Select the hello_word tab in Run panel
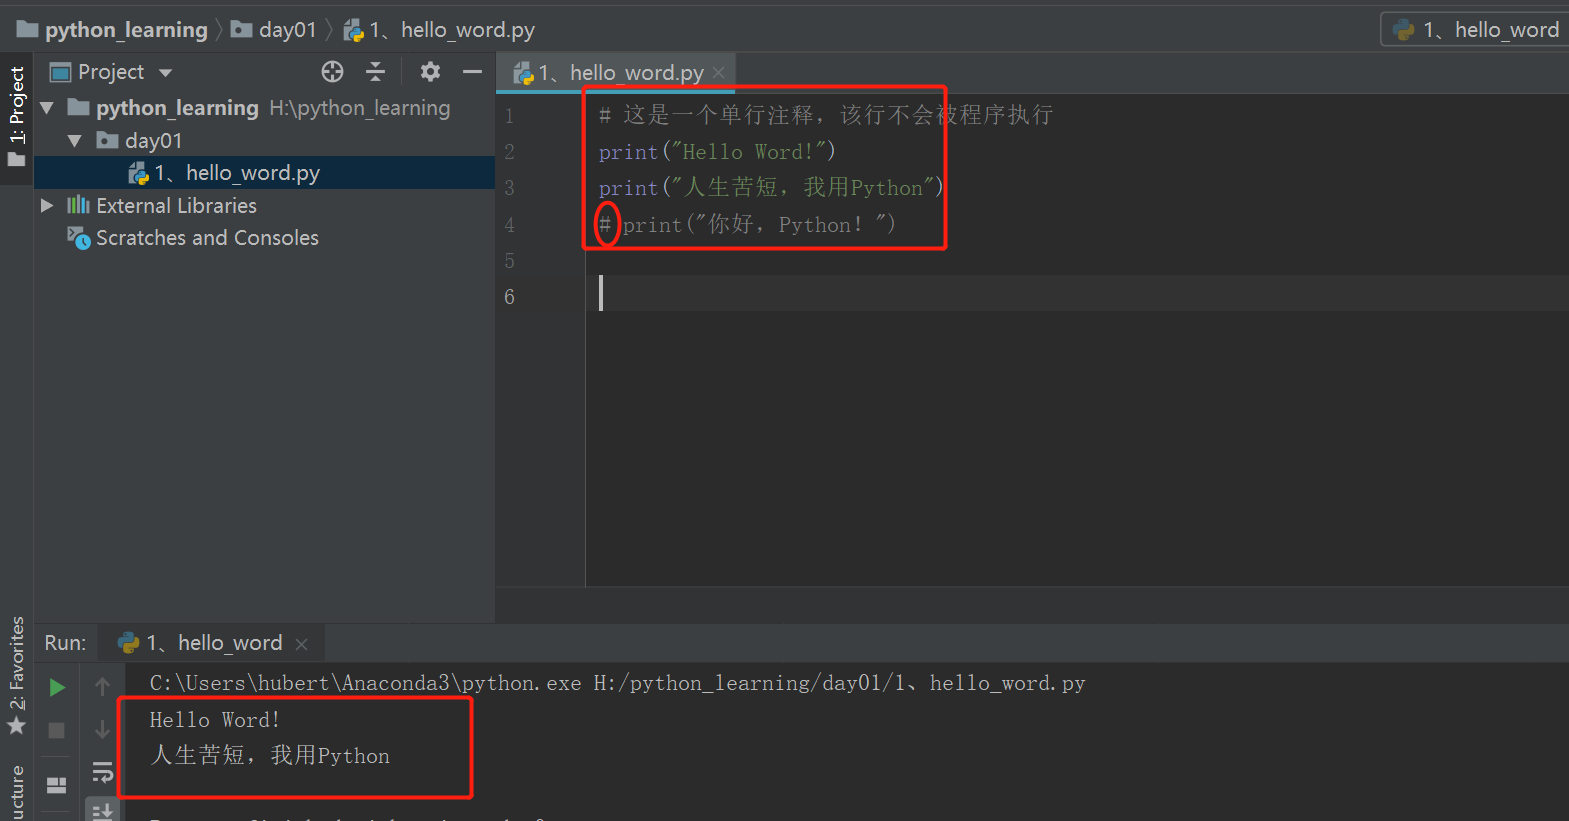Viewport: 1569px width, 821px height. click(x=212, y=643)
